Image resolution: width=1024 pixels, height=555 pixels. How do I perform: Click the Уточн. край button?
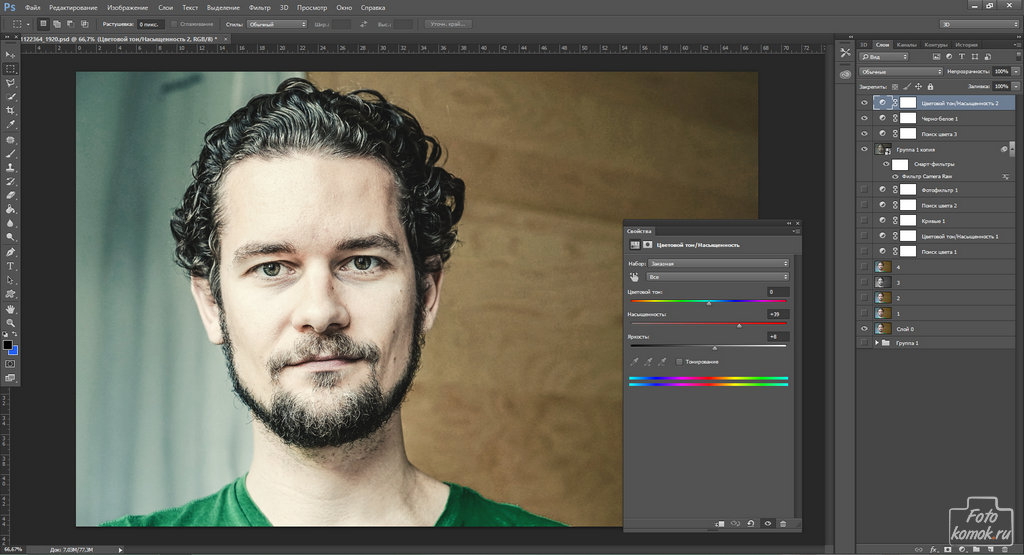pos(448,23)
